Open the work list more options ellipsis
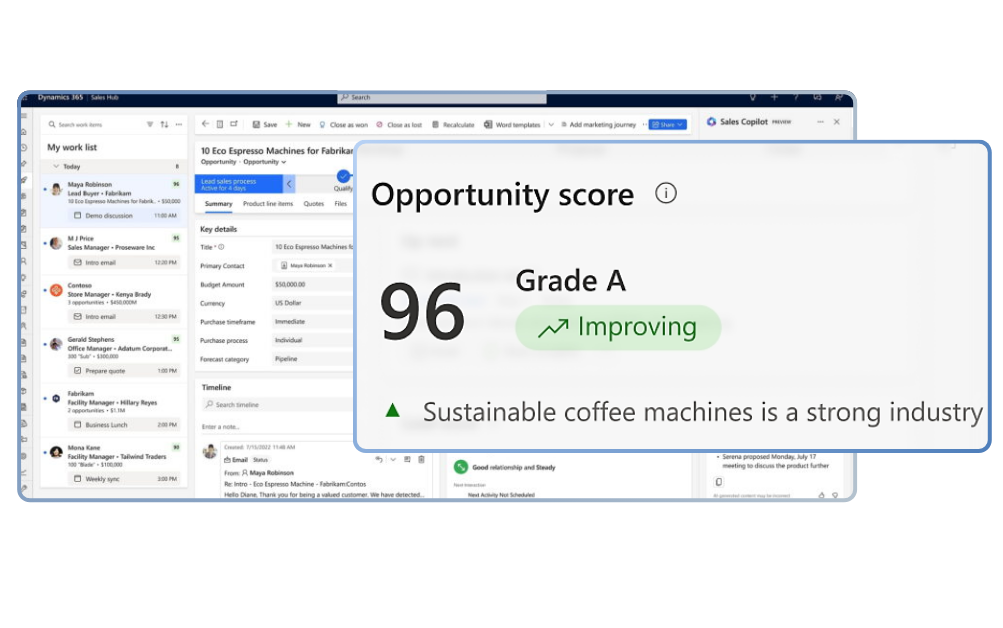Screen dimensions: 1003x628 179,125
